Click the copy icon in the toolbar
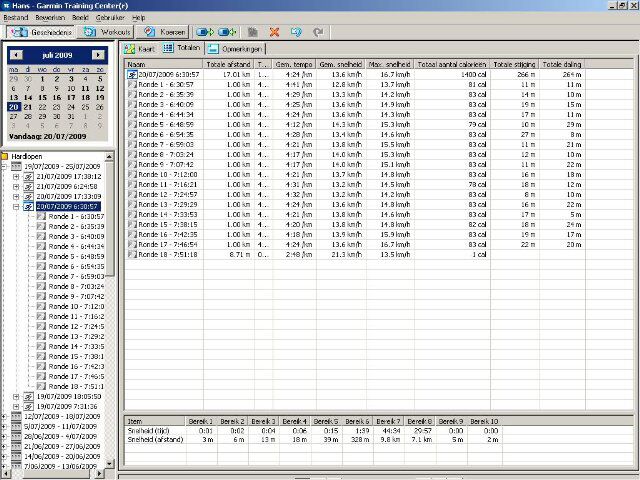The height and width of the screenshot is (480, 640). [252, 32]
